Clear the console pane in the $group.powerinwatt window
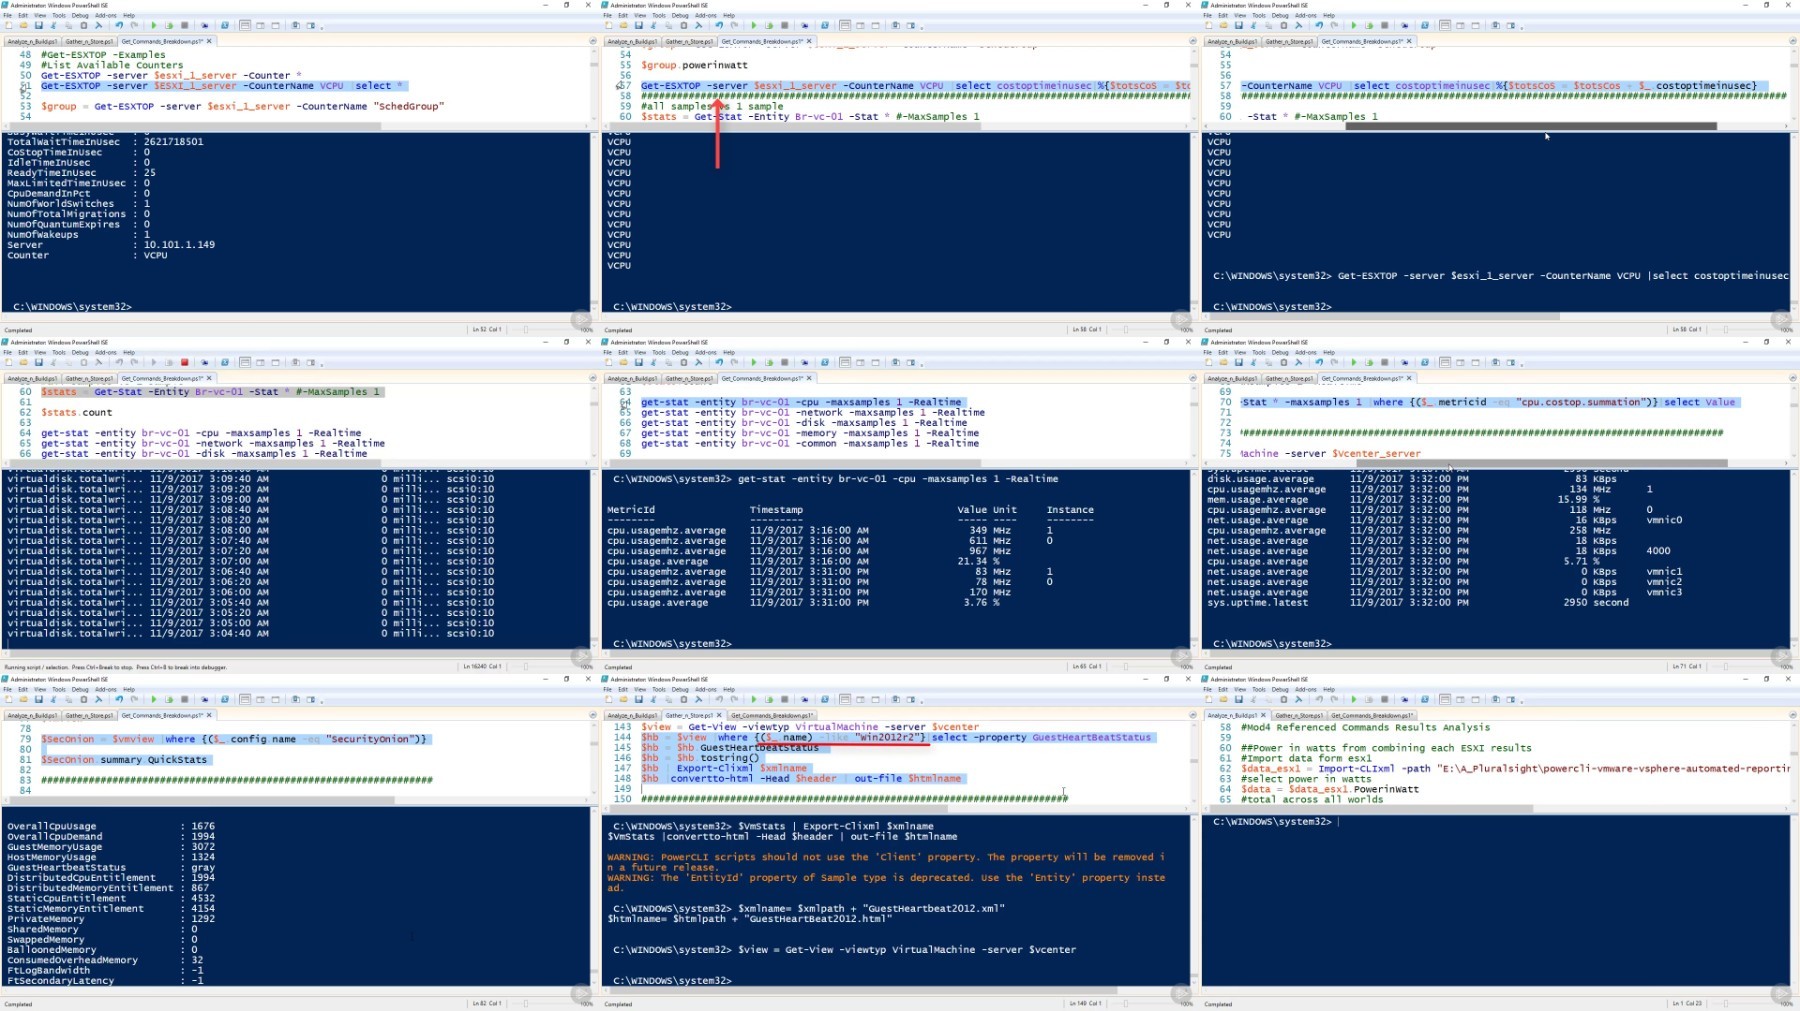The width and height of the screenshot is (1800, 1011). point(699,26)
